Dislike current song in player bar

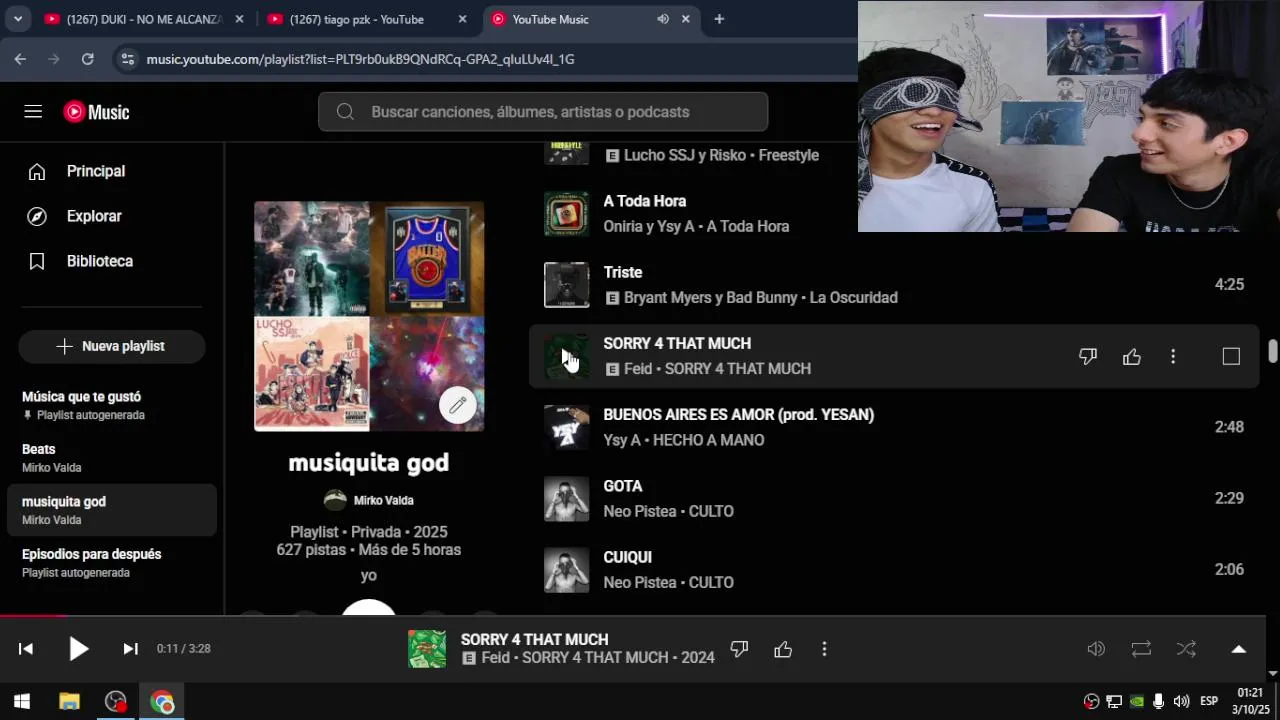point(739,649)
